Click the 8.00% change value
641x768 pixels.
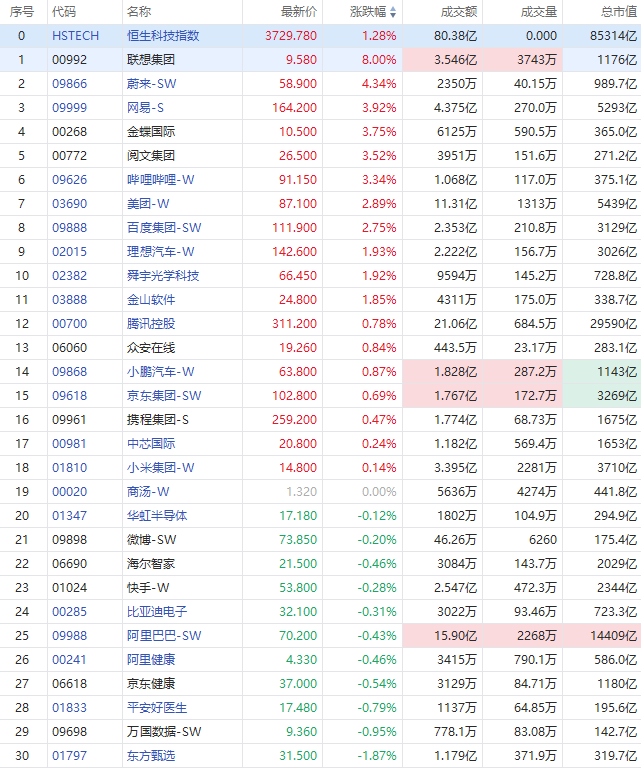379,60
